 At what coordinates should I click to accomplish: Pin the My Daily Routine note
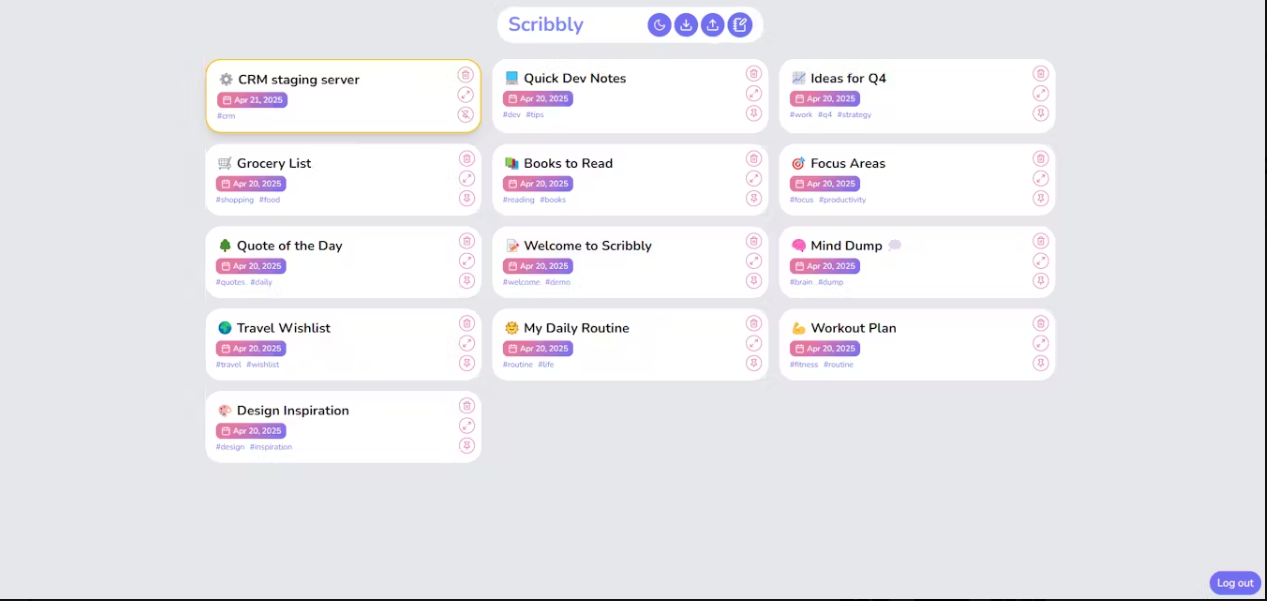pyautogui.click(x=754, y=364)
